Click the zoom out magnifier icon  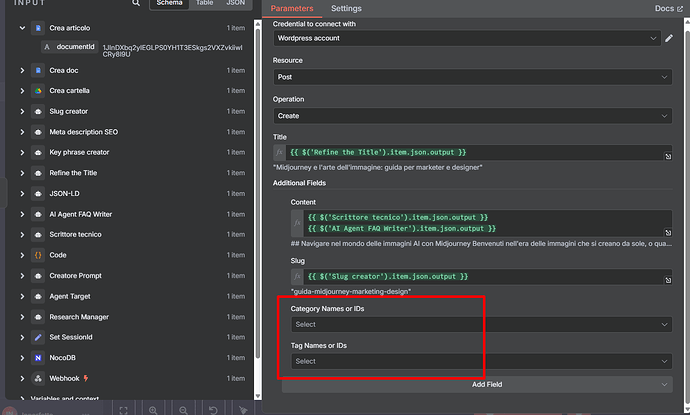coord(183,410)
